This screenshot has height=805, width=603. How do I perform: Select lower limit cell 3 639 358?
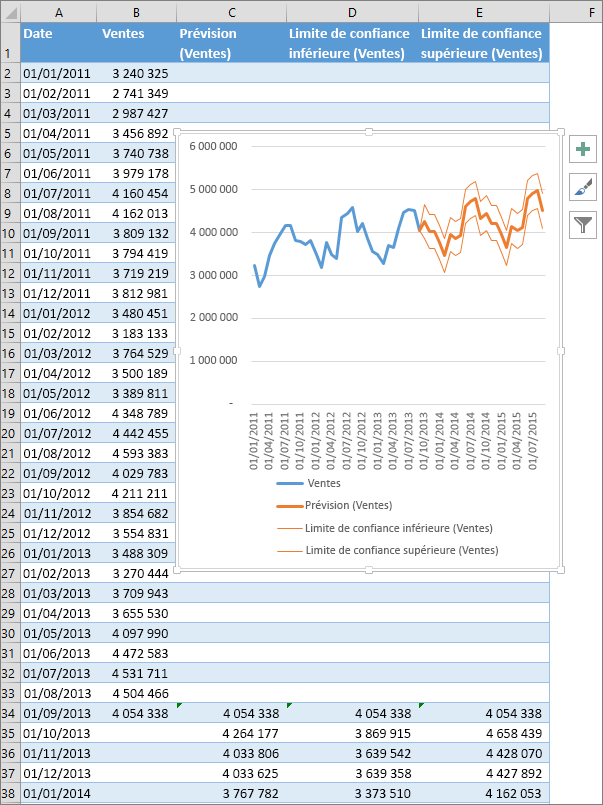tap(353, 773)
